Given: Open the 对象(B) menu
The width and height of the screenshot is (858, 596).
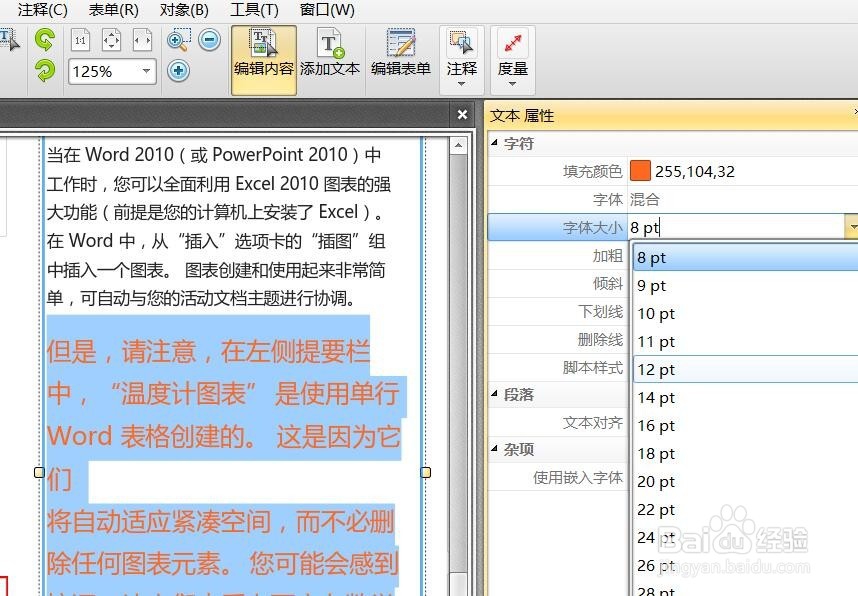Looking at the screenshot, I should point(184,10).
